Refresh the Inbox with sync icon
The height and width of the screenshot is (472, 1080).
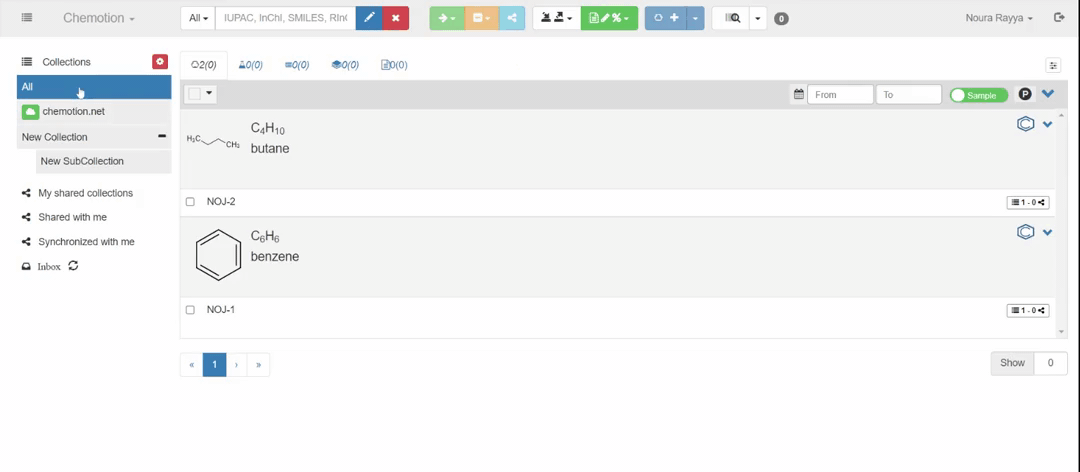(73, 266)
